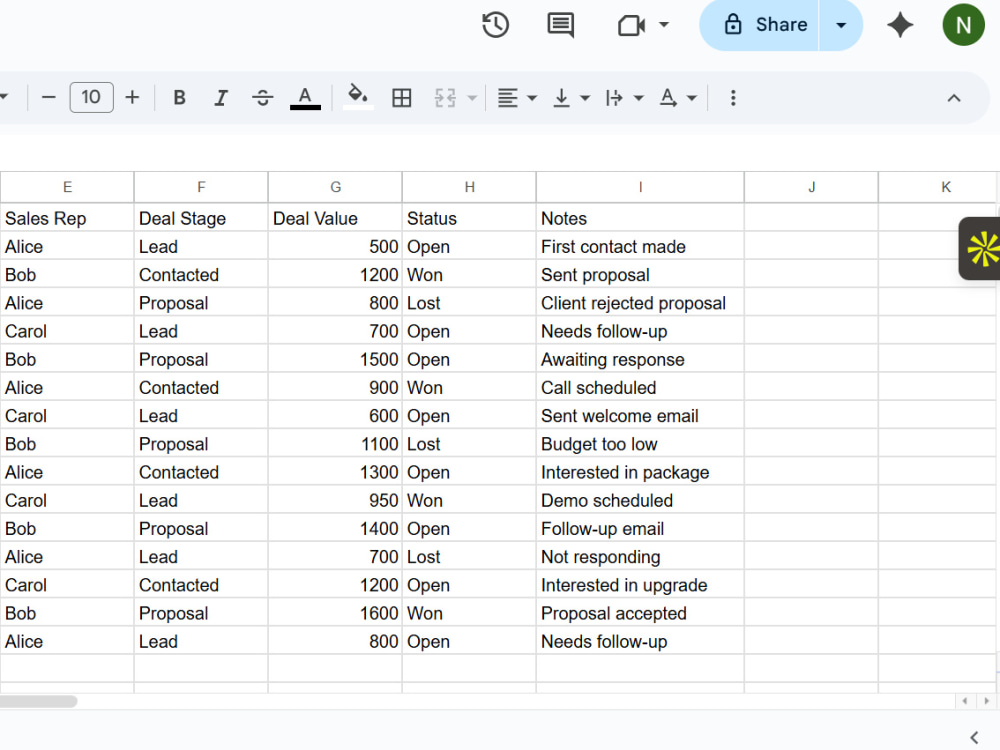The width and height of the screenshot is (1000, 750).
Task: Select cell Awaiting response
Action: coord(640,359)
